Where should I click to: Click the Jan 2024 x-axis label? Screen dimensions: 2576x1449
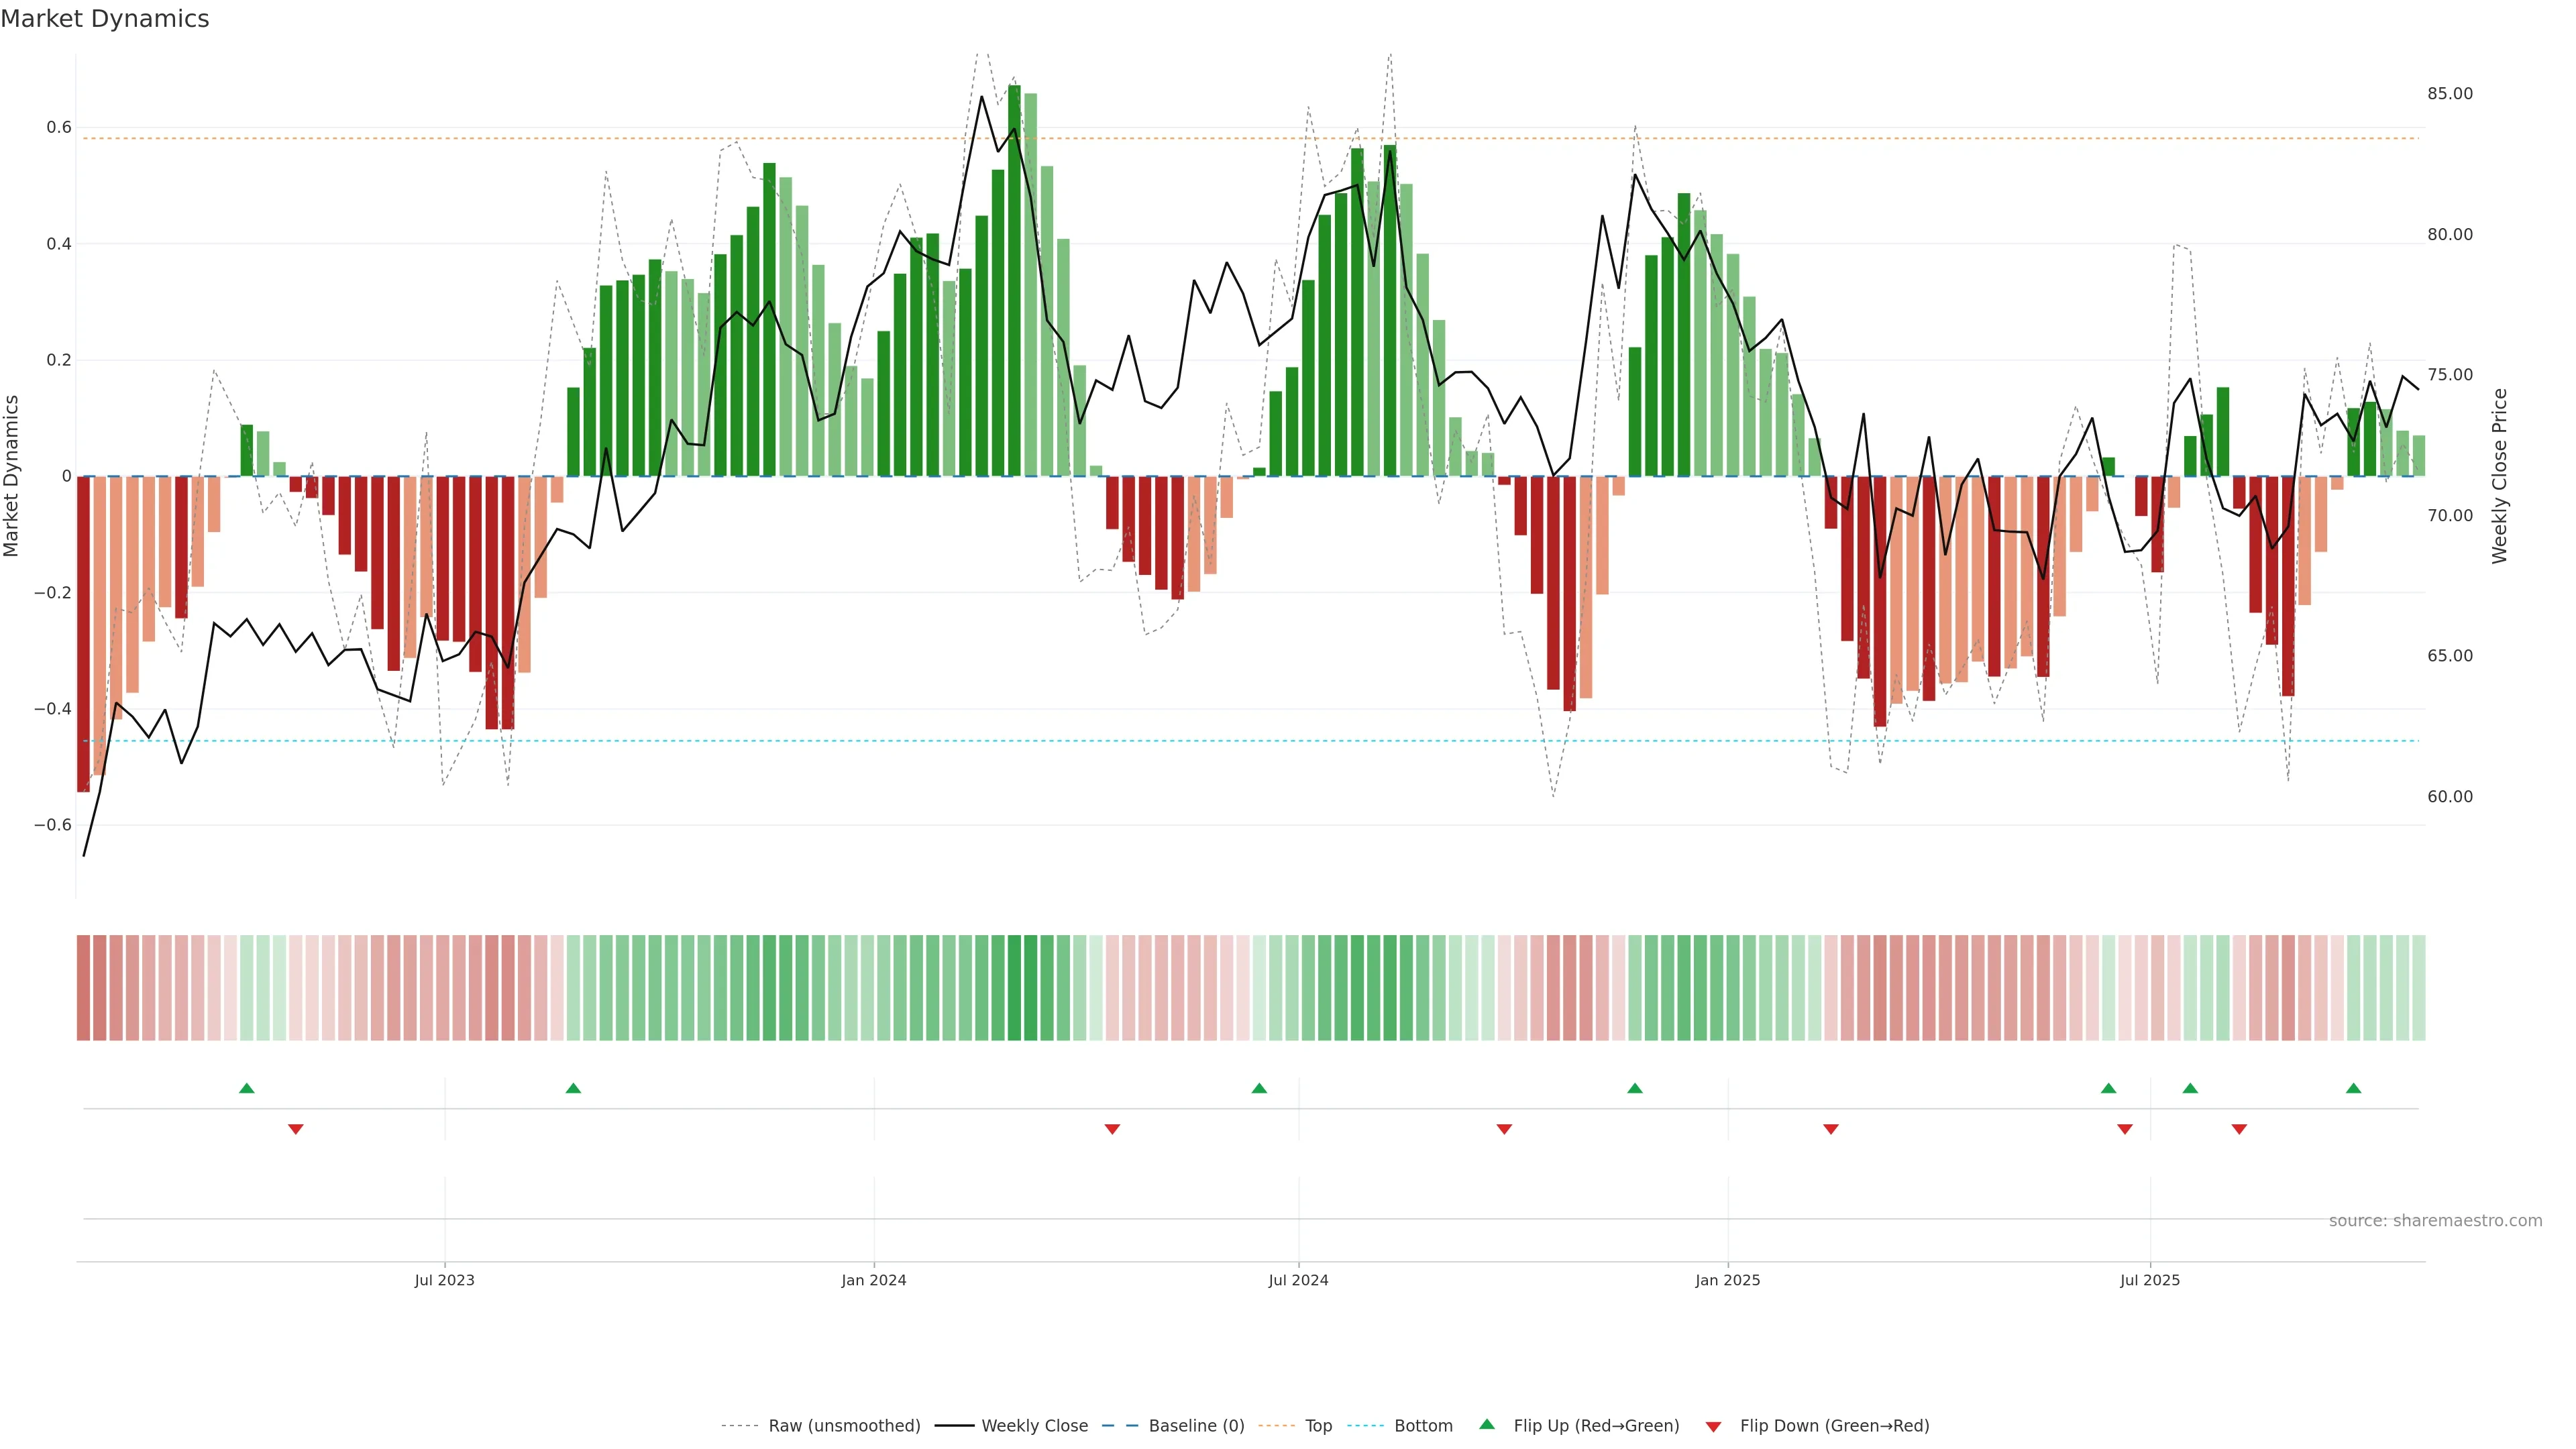873,1280
